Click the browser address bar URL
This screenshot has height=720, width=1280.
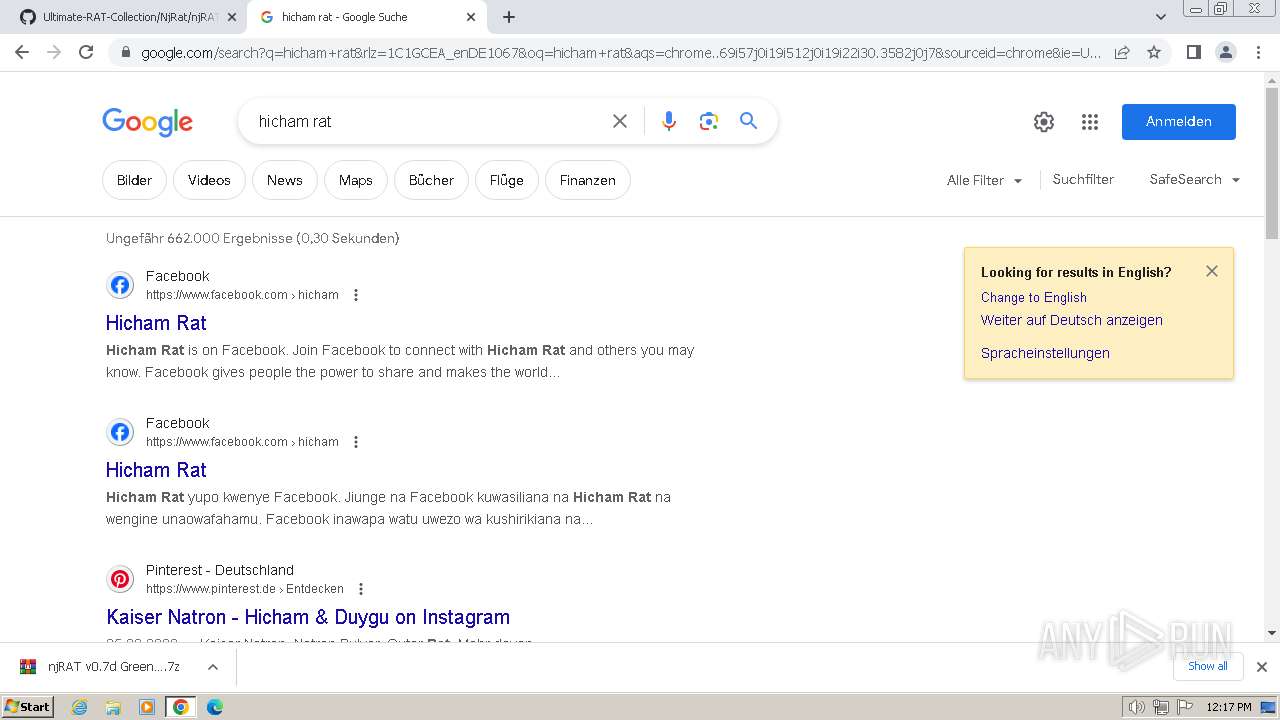[x=620, y=52]
